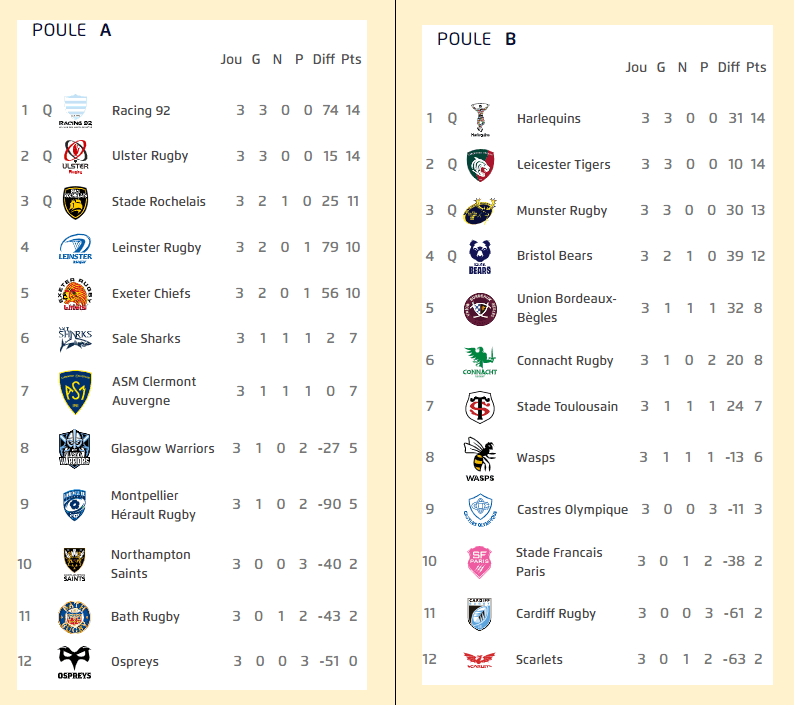Click the ASM Clermont Auvergne badge
The width and height of the screenshot is (794, 705).
76,391
